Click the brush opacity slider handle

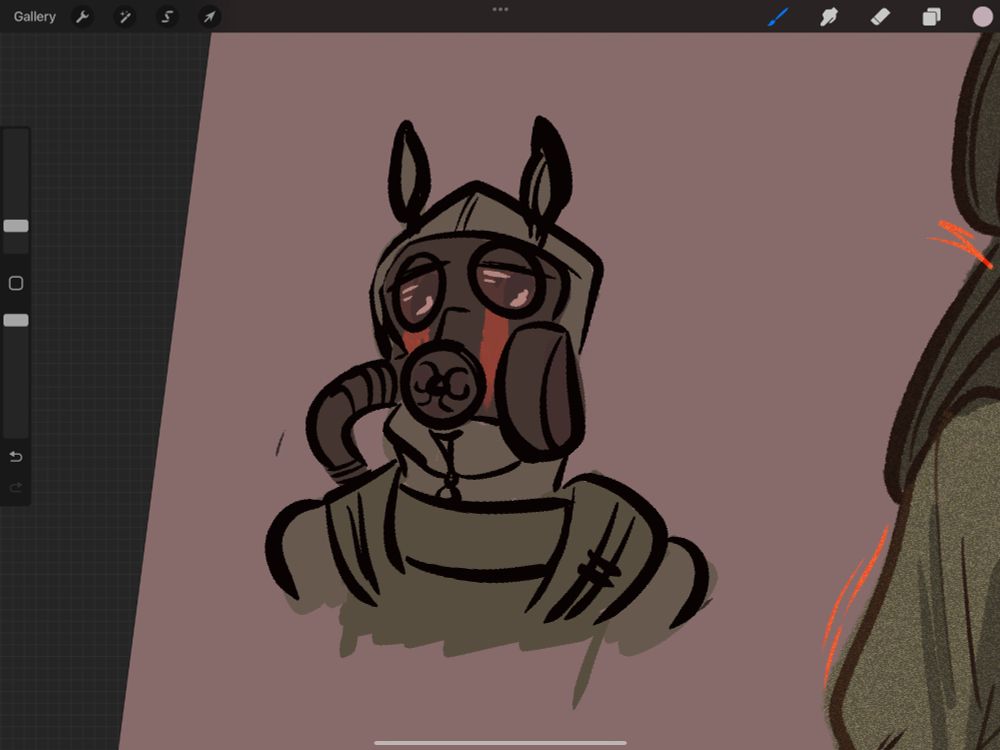(x=16, y=320)
